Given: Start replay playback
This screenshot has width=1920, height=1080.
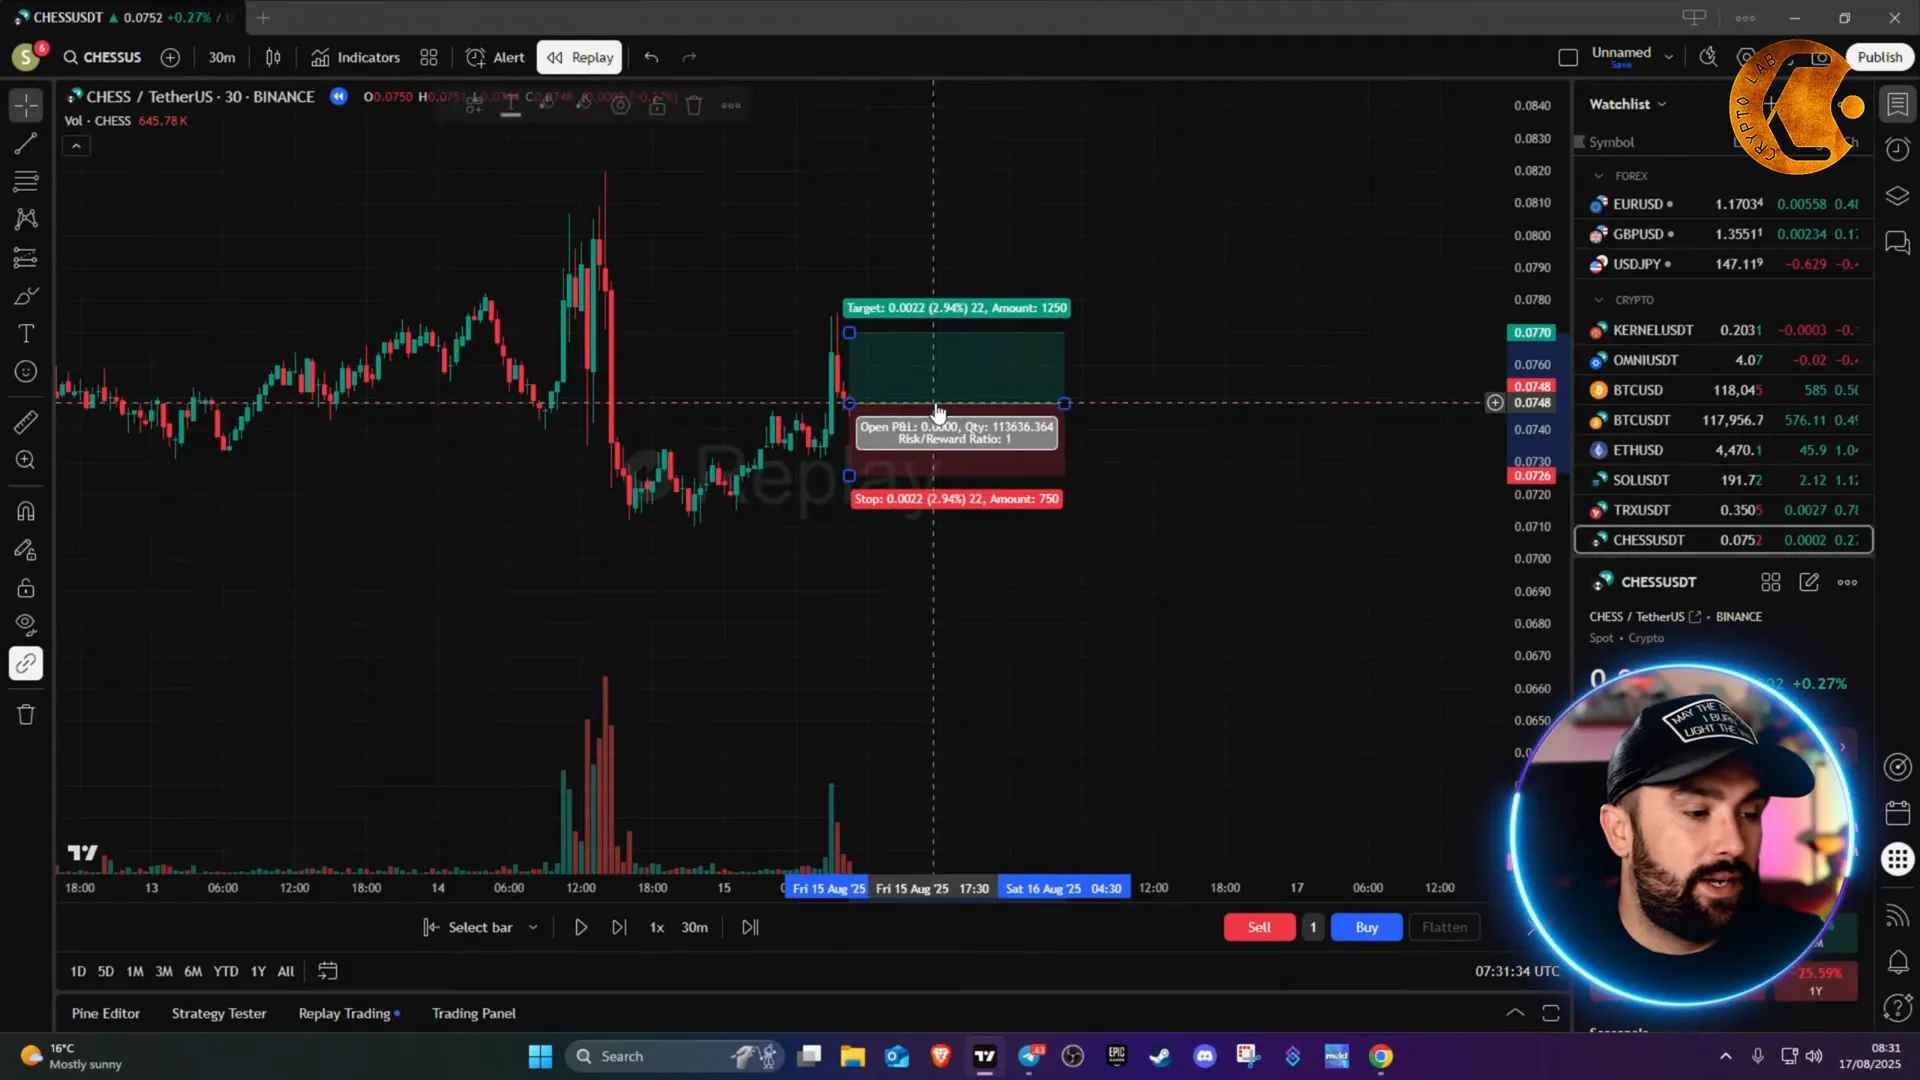Looking at the screenshot, I should [580, 927].
